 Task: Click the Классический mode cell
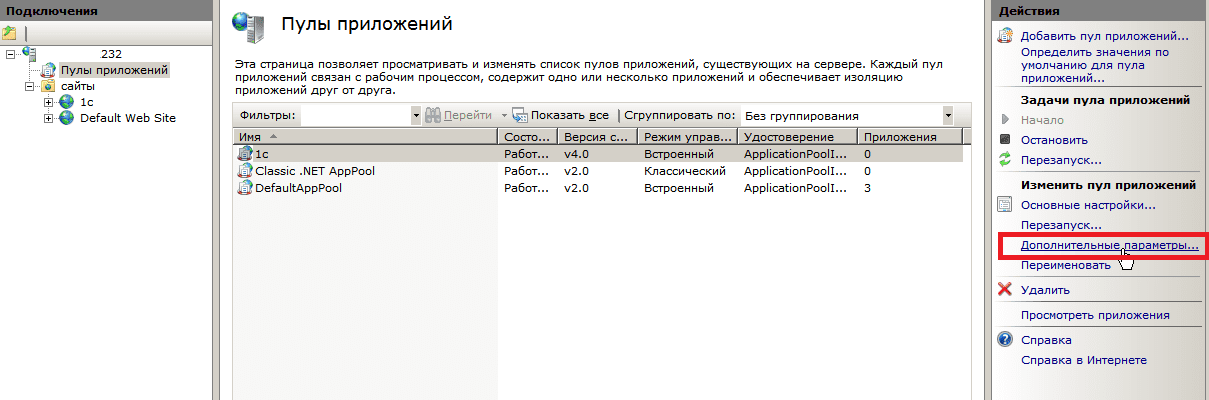(x=685, y=171)
